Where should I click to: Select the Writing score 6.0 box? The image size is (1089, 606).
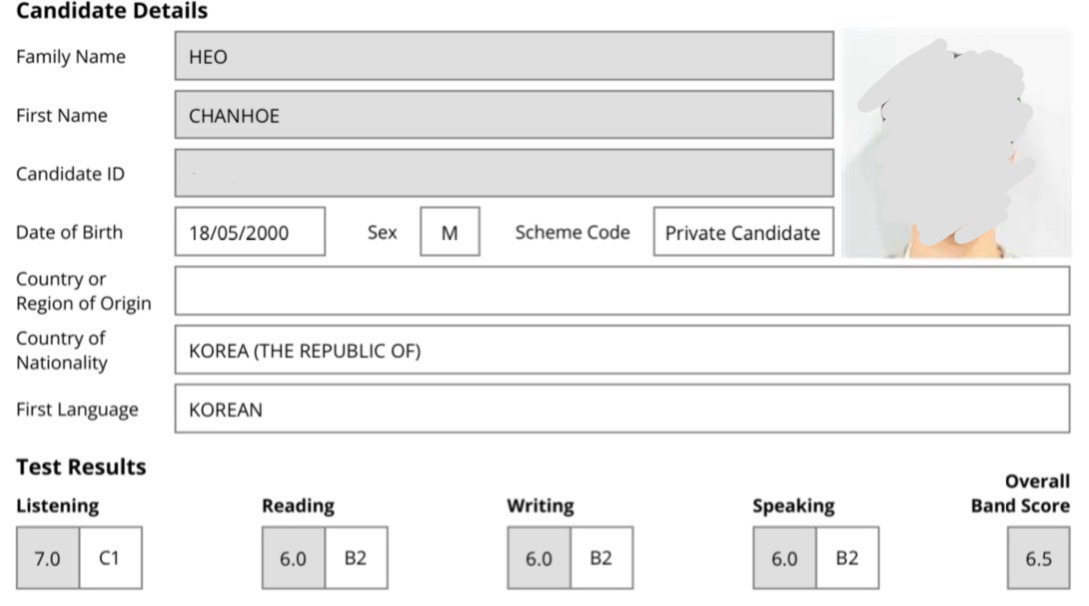click(539, 558)
